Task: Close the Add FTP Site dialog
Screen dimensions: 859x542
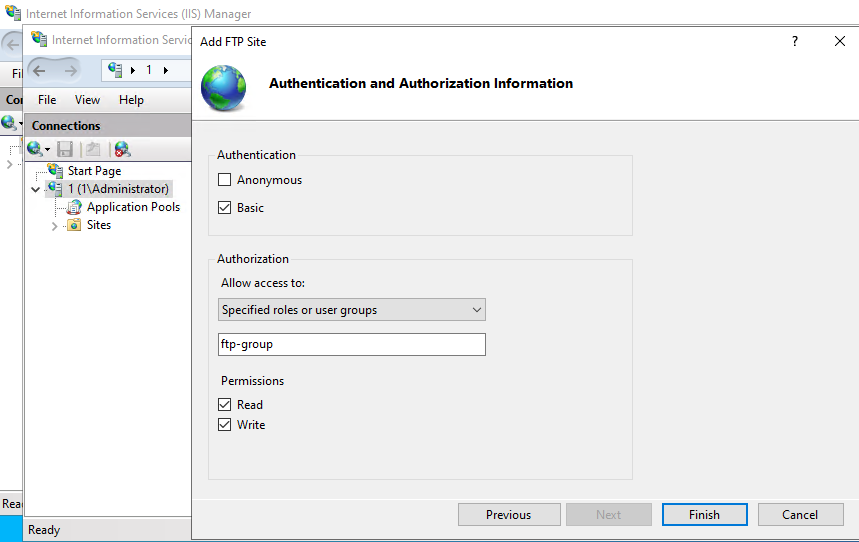Action: click(840, 41)
